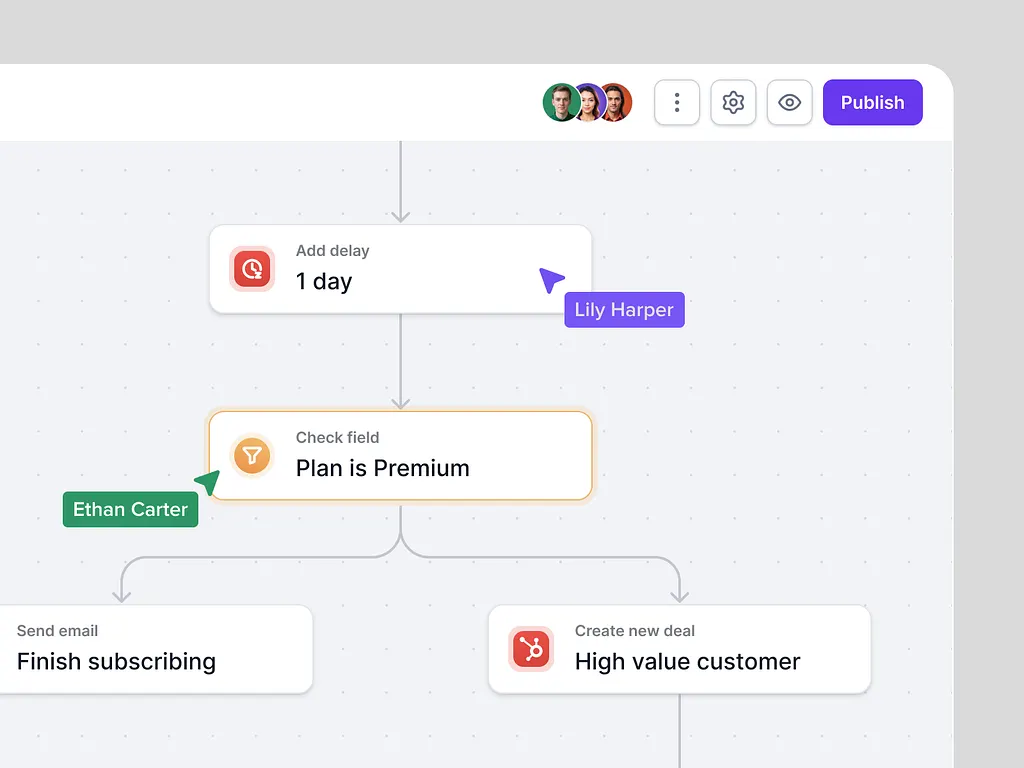Click the middle collaborator avatar in purple

tap(588, 102)
